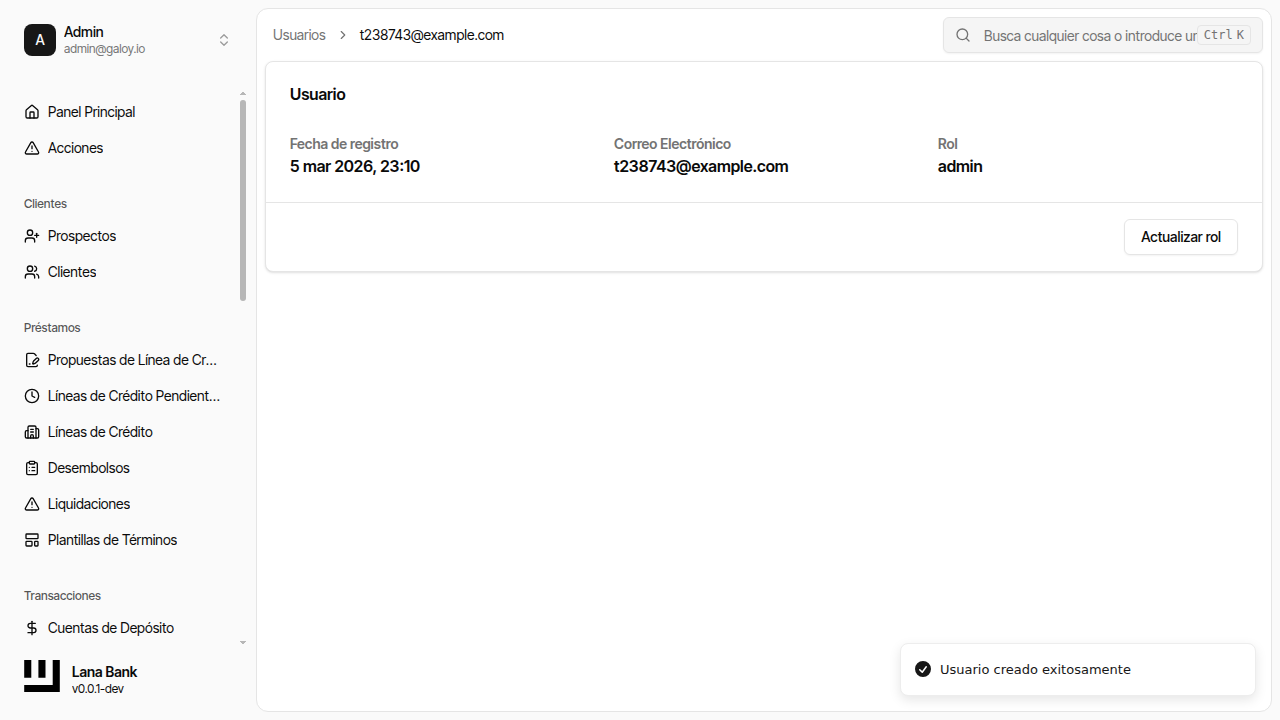
Task: Focus the global search input field
Action: [1088, 35]
